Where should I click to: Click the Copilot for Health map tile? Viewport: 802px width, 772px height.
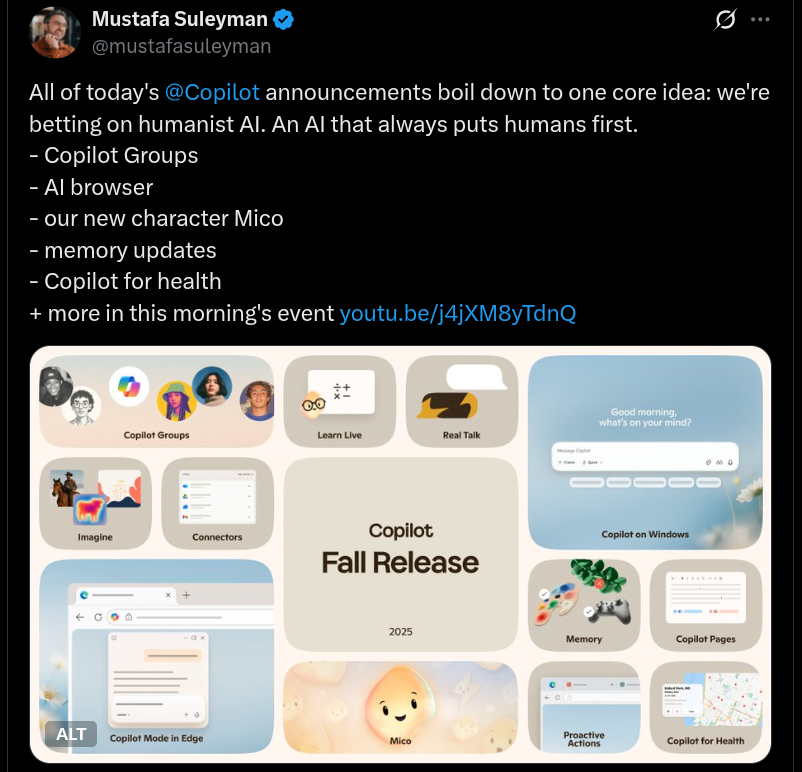point(706,707)
